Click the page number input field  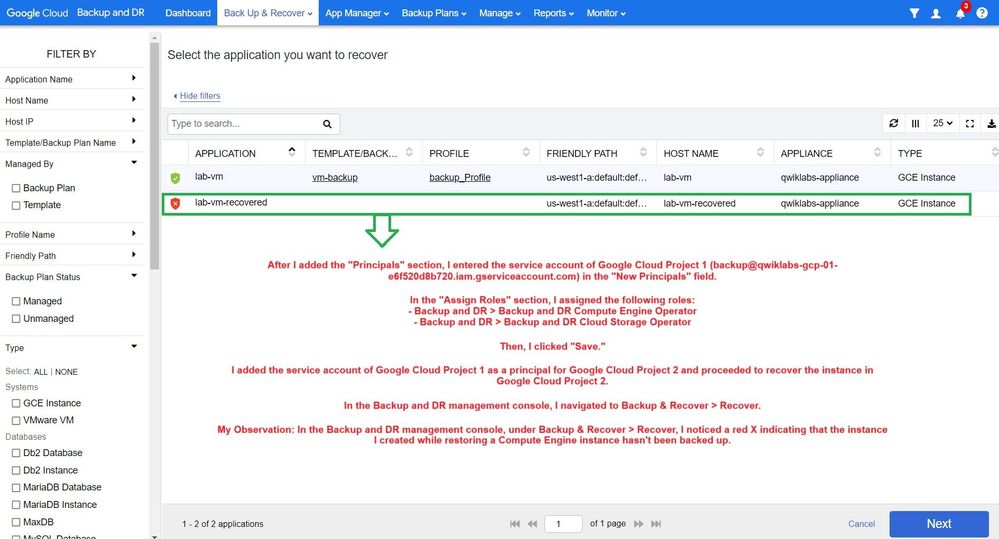click(563, 524)
